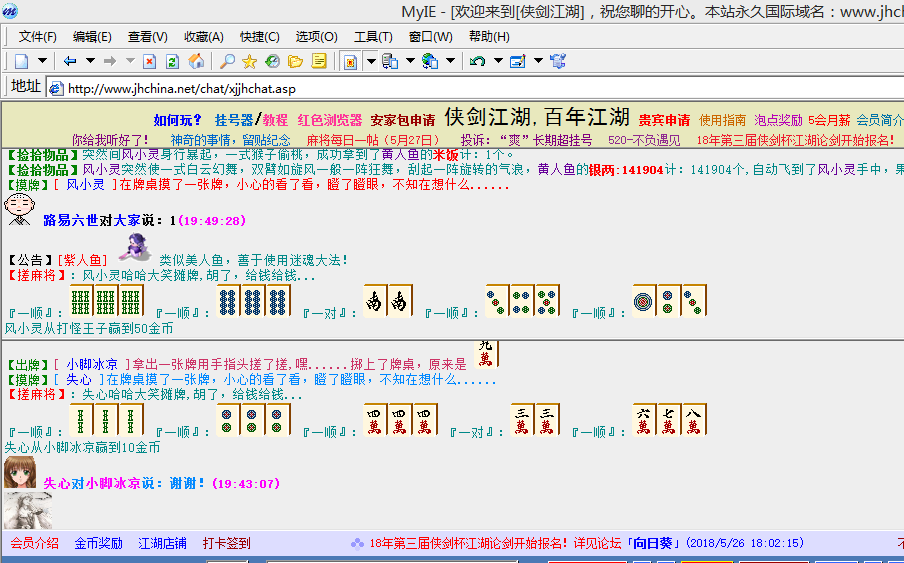Screen dimensions: 904x563
Task: Open History clock icon
Action: tap(272, 61)
